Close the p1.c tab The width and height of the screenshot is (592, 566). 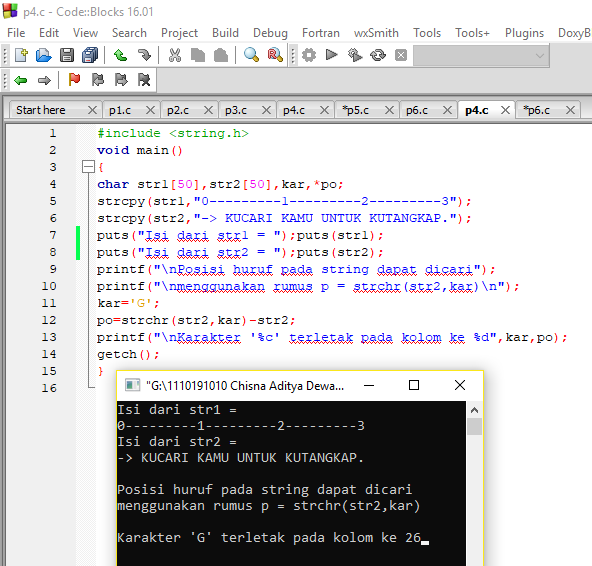[150, 110]
